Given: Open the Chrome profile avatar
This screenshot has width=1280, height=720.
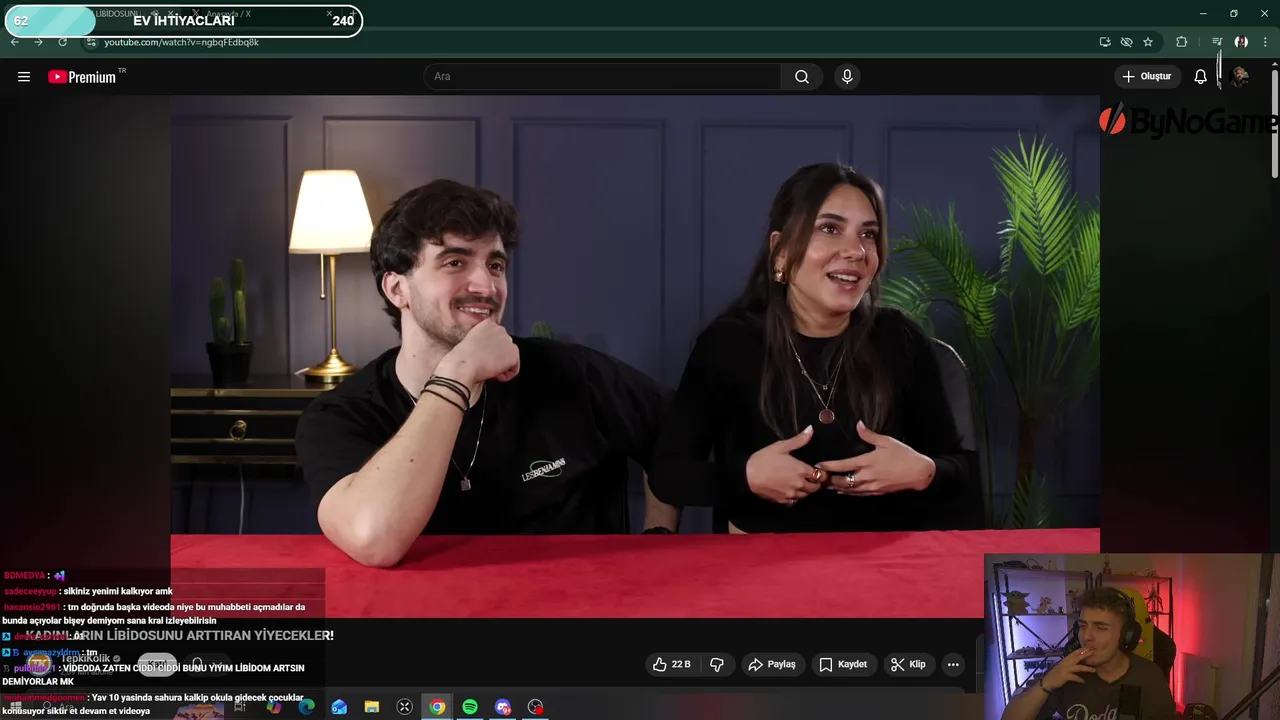Looking at the screenshot, I should point(1241,42).
